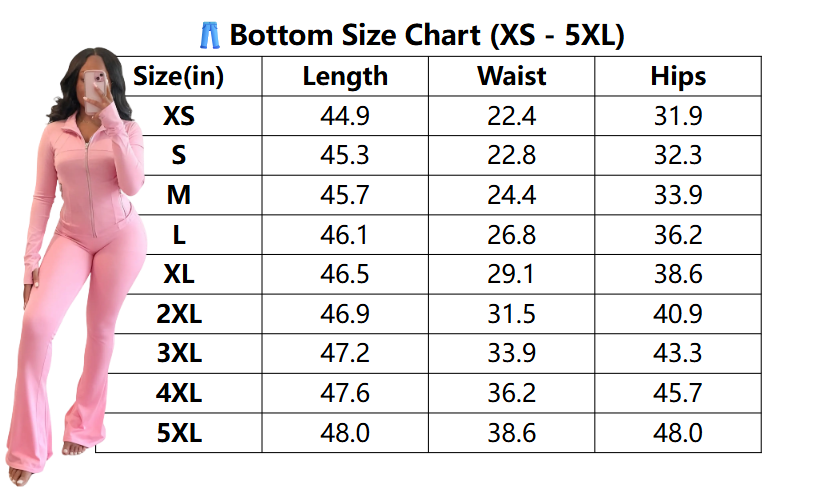This screenshot has width=838, height=503.
Task: Click the XL size row label
Action: click(x=179, y=274)
